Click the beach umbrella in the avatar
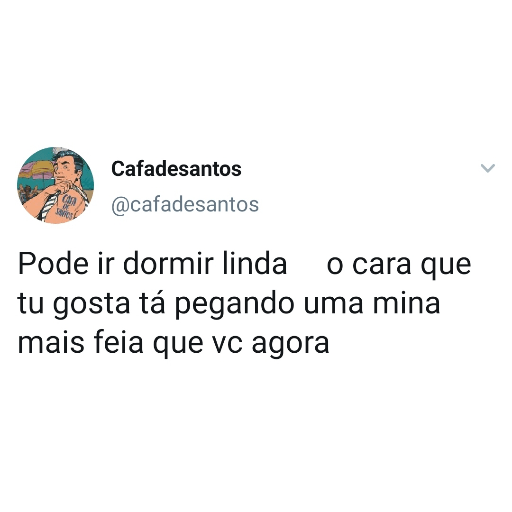 tap(35, 168)
